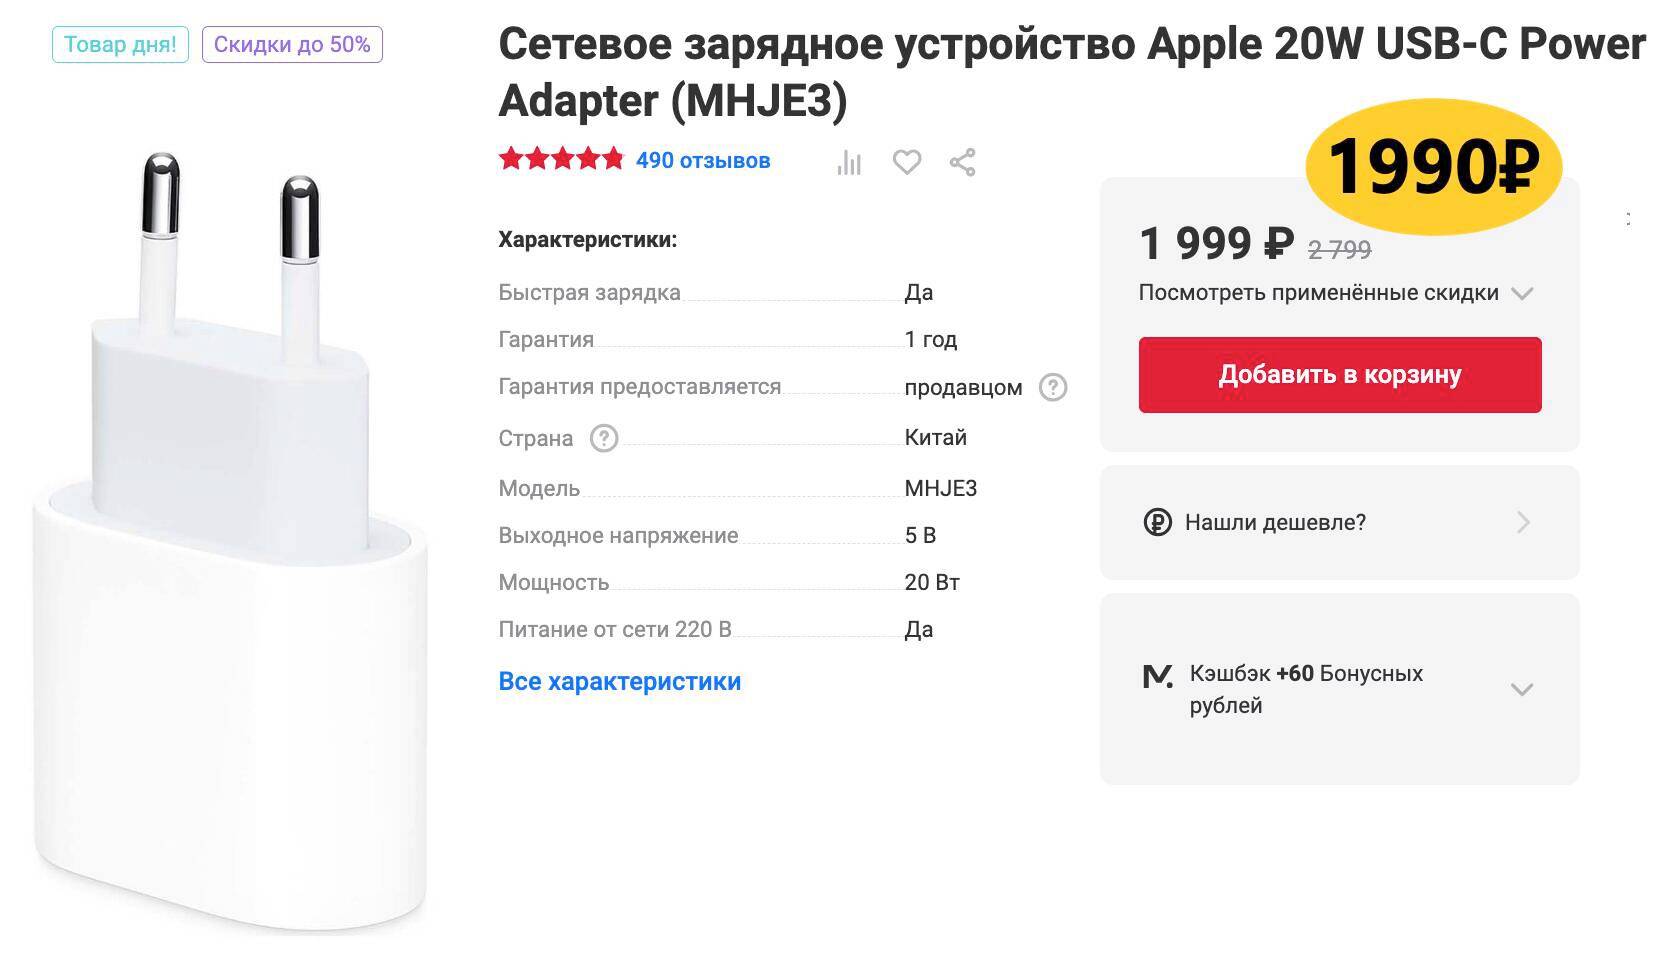Screen dimensions: 1660x974
Task: Click the five-star rating
Action: click(561, 160)
